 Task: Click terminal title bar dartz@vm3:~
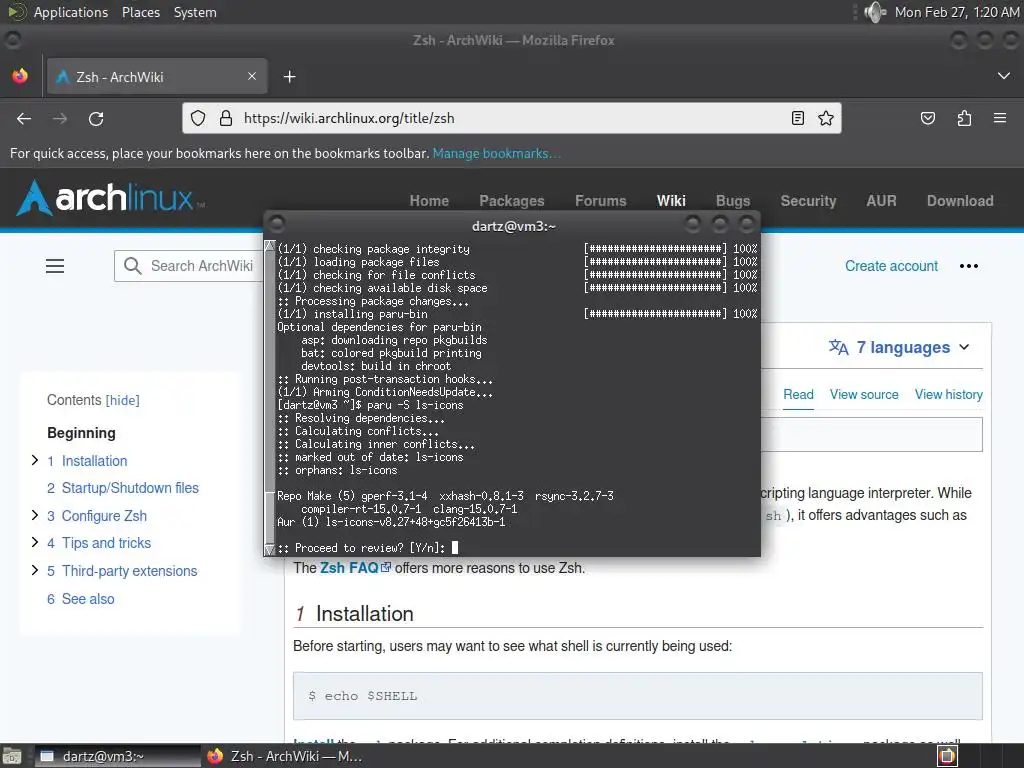tap(513, 226)
